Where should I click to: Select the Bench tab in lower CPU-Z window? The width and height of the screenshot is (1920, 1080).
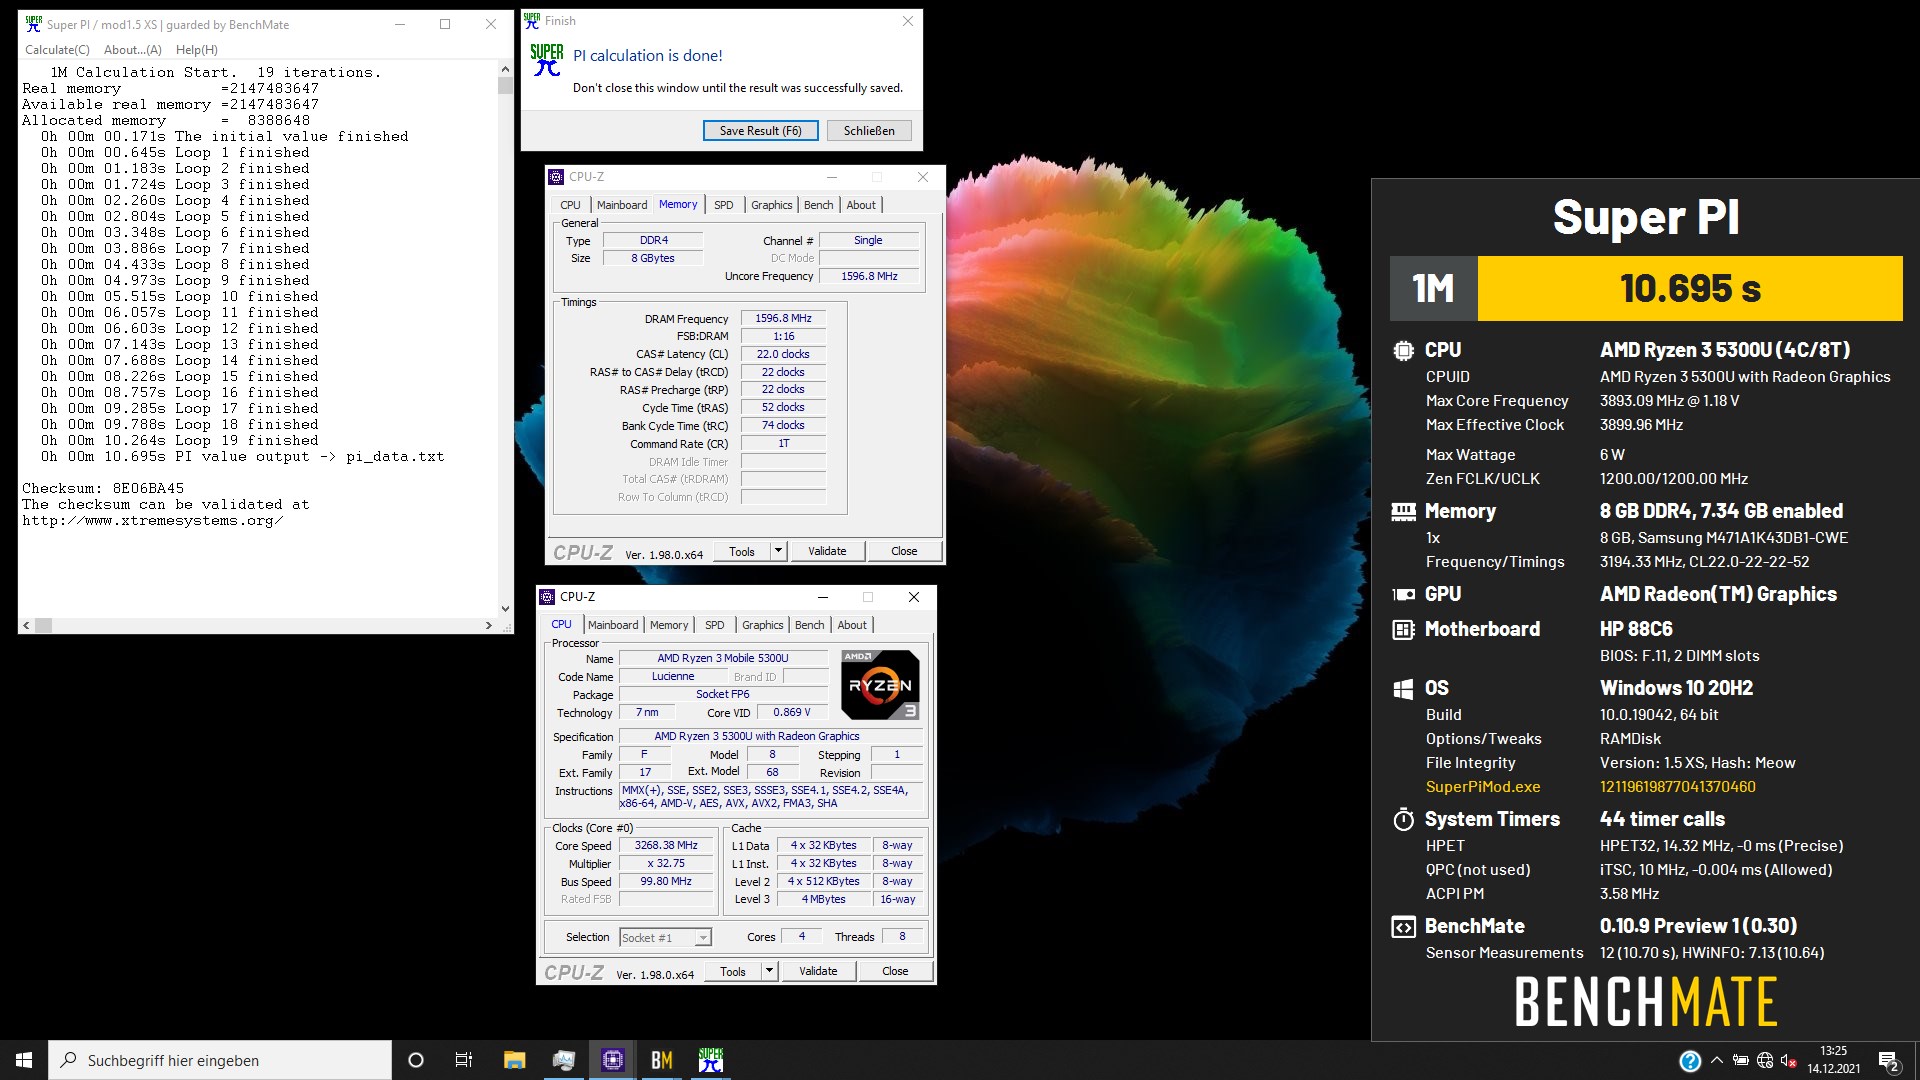point(810,625)
